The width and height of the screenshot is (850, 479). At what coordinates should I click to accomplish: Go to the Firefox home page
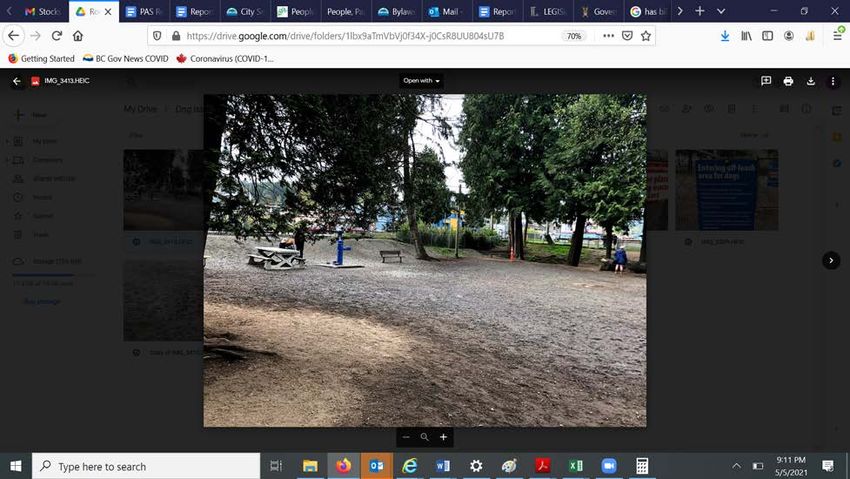click(x=78, y=36)
